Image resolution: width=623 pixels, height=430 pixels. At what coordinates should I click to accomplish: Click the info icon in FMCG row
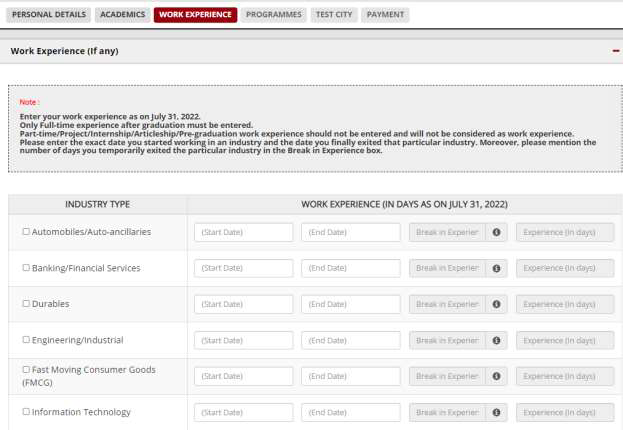496,376
